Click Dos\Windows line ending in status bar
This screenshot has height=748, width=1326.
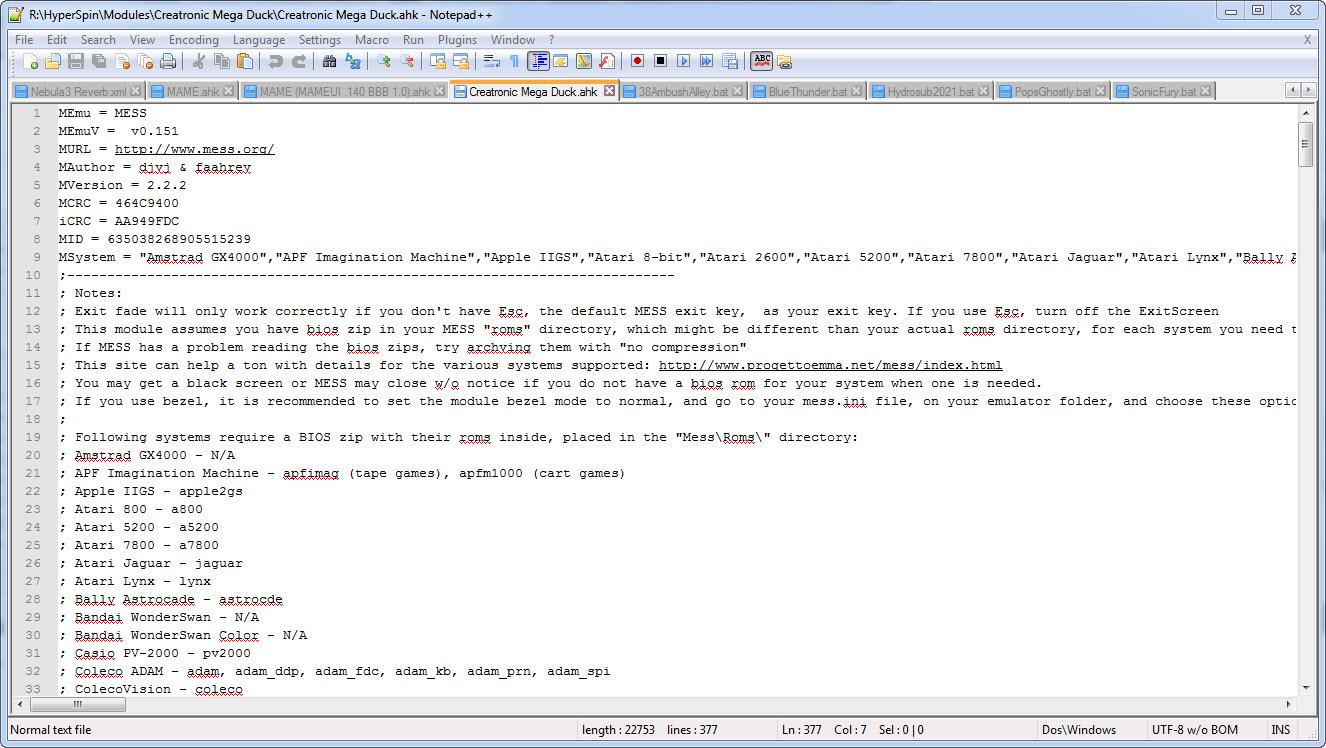click(x=1079, y=730)
